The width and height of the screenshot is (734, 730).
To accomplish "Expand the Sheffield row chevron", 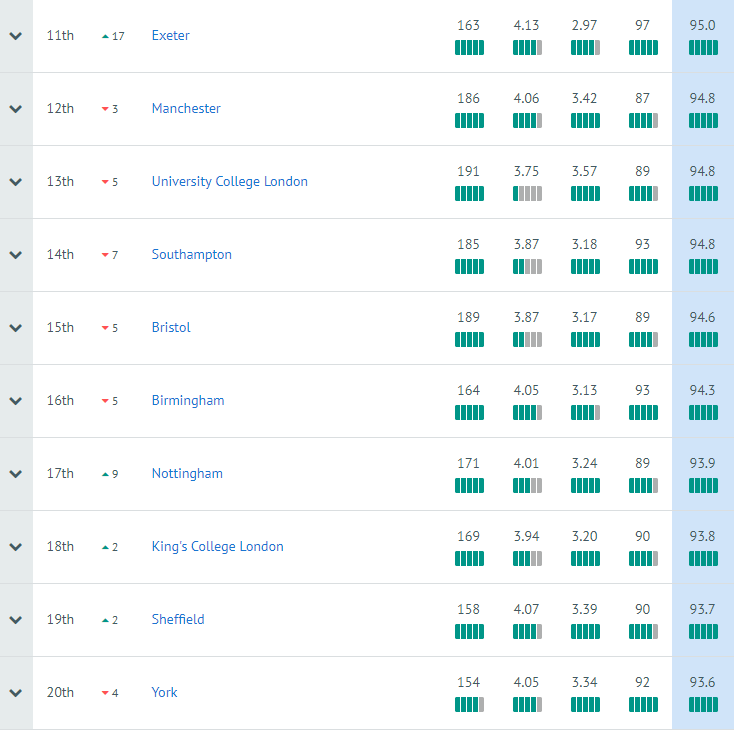I will click(x=16, y=620).
